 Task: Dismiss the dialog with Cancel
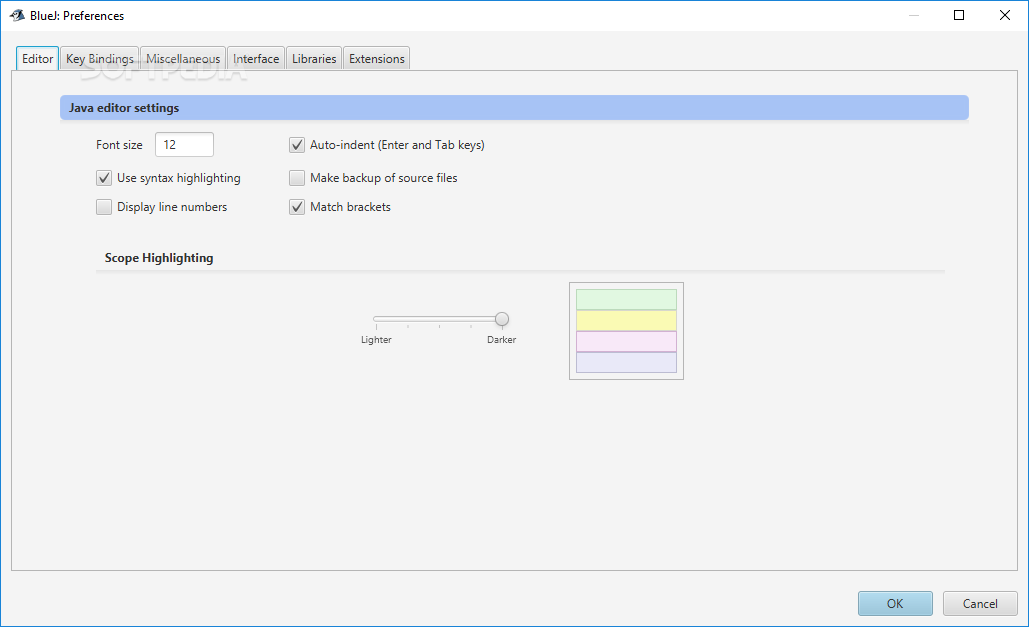[x=980, y=603]
